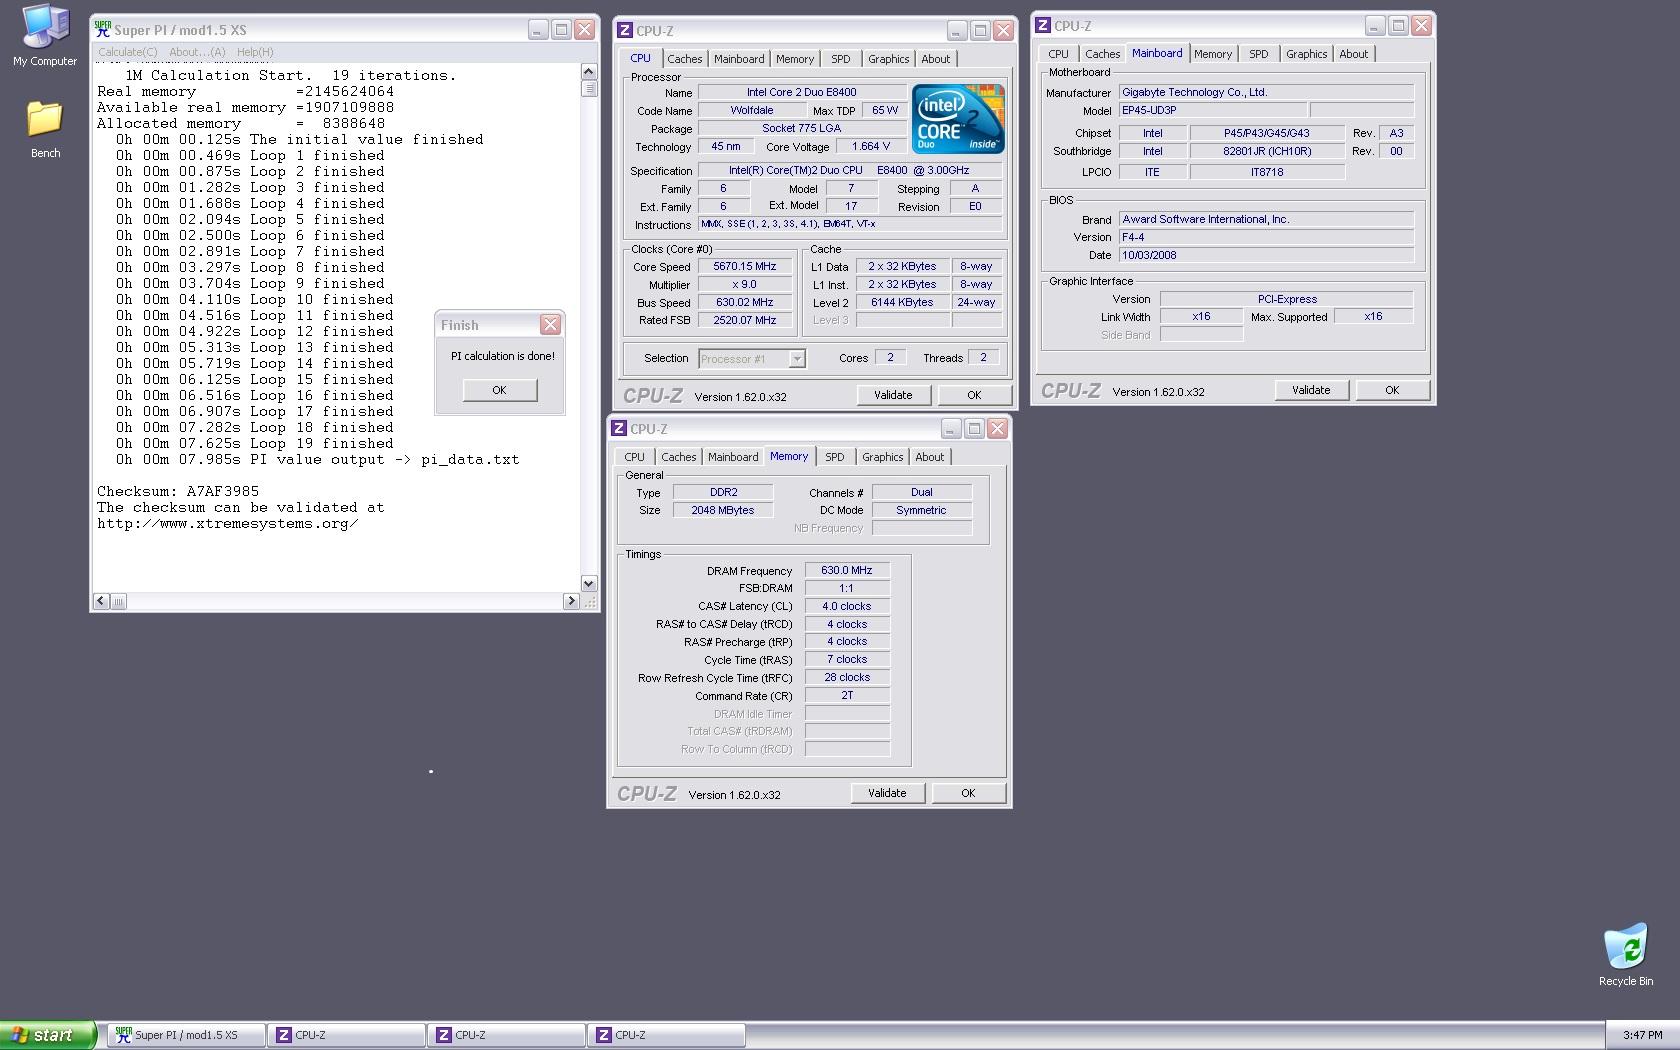Viewport: 1680px width, 1050px height.
Task: Click Super PI scroll down arrow
Action: pos(588,584)
